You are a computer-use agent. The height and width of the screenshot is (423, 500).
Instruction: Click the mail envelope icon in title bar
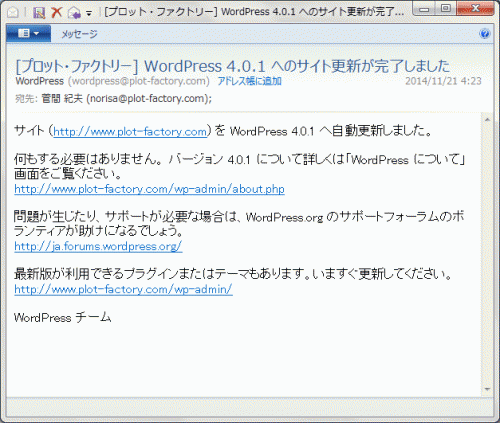[x=13, y=12]
